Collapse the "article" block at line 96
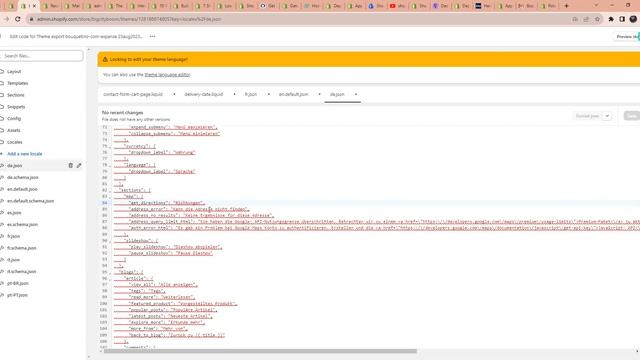The width and height of the screenshot is (640, 360). pyautogui.click(x=110, y=279)
